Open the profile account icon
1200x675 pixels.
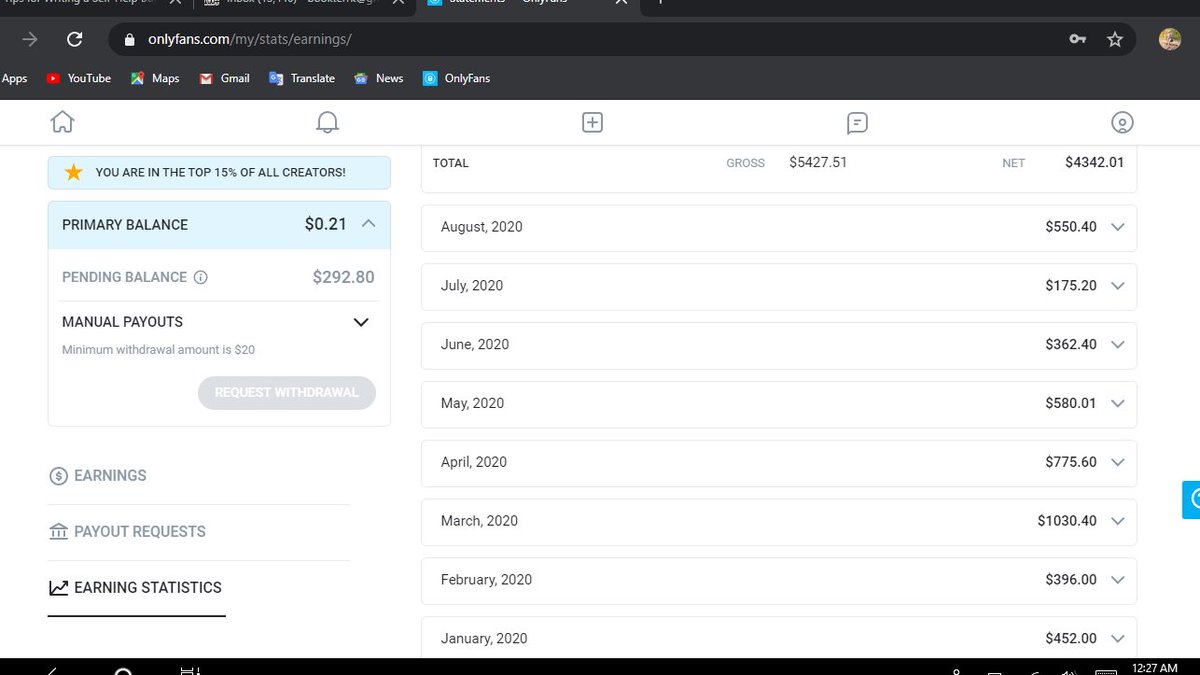click(x=1122, y=122)
